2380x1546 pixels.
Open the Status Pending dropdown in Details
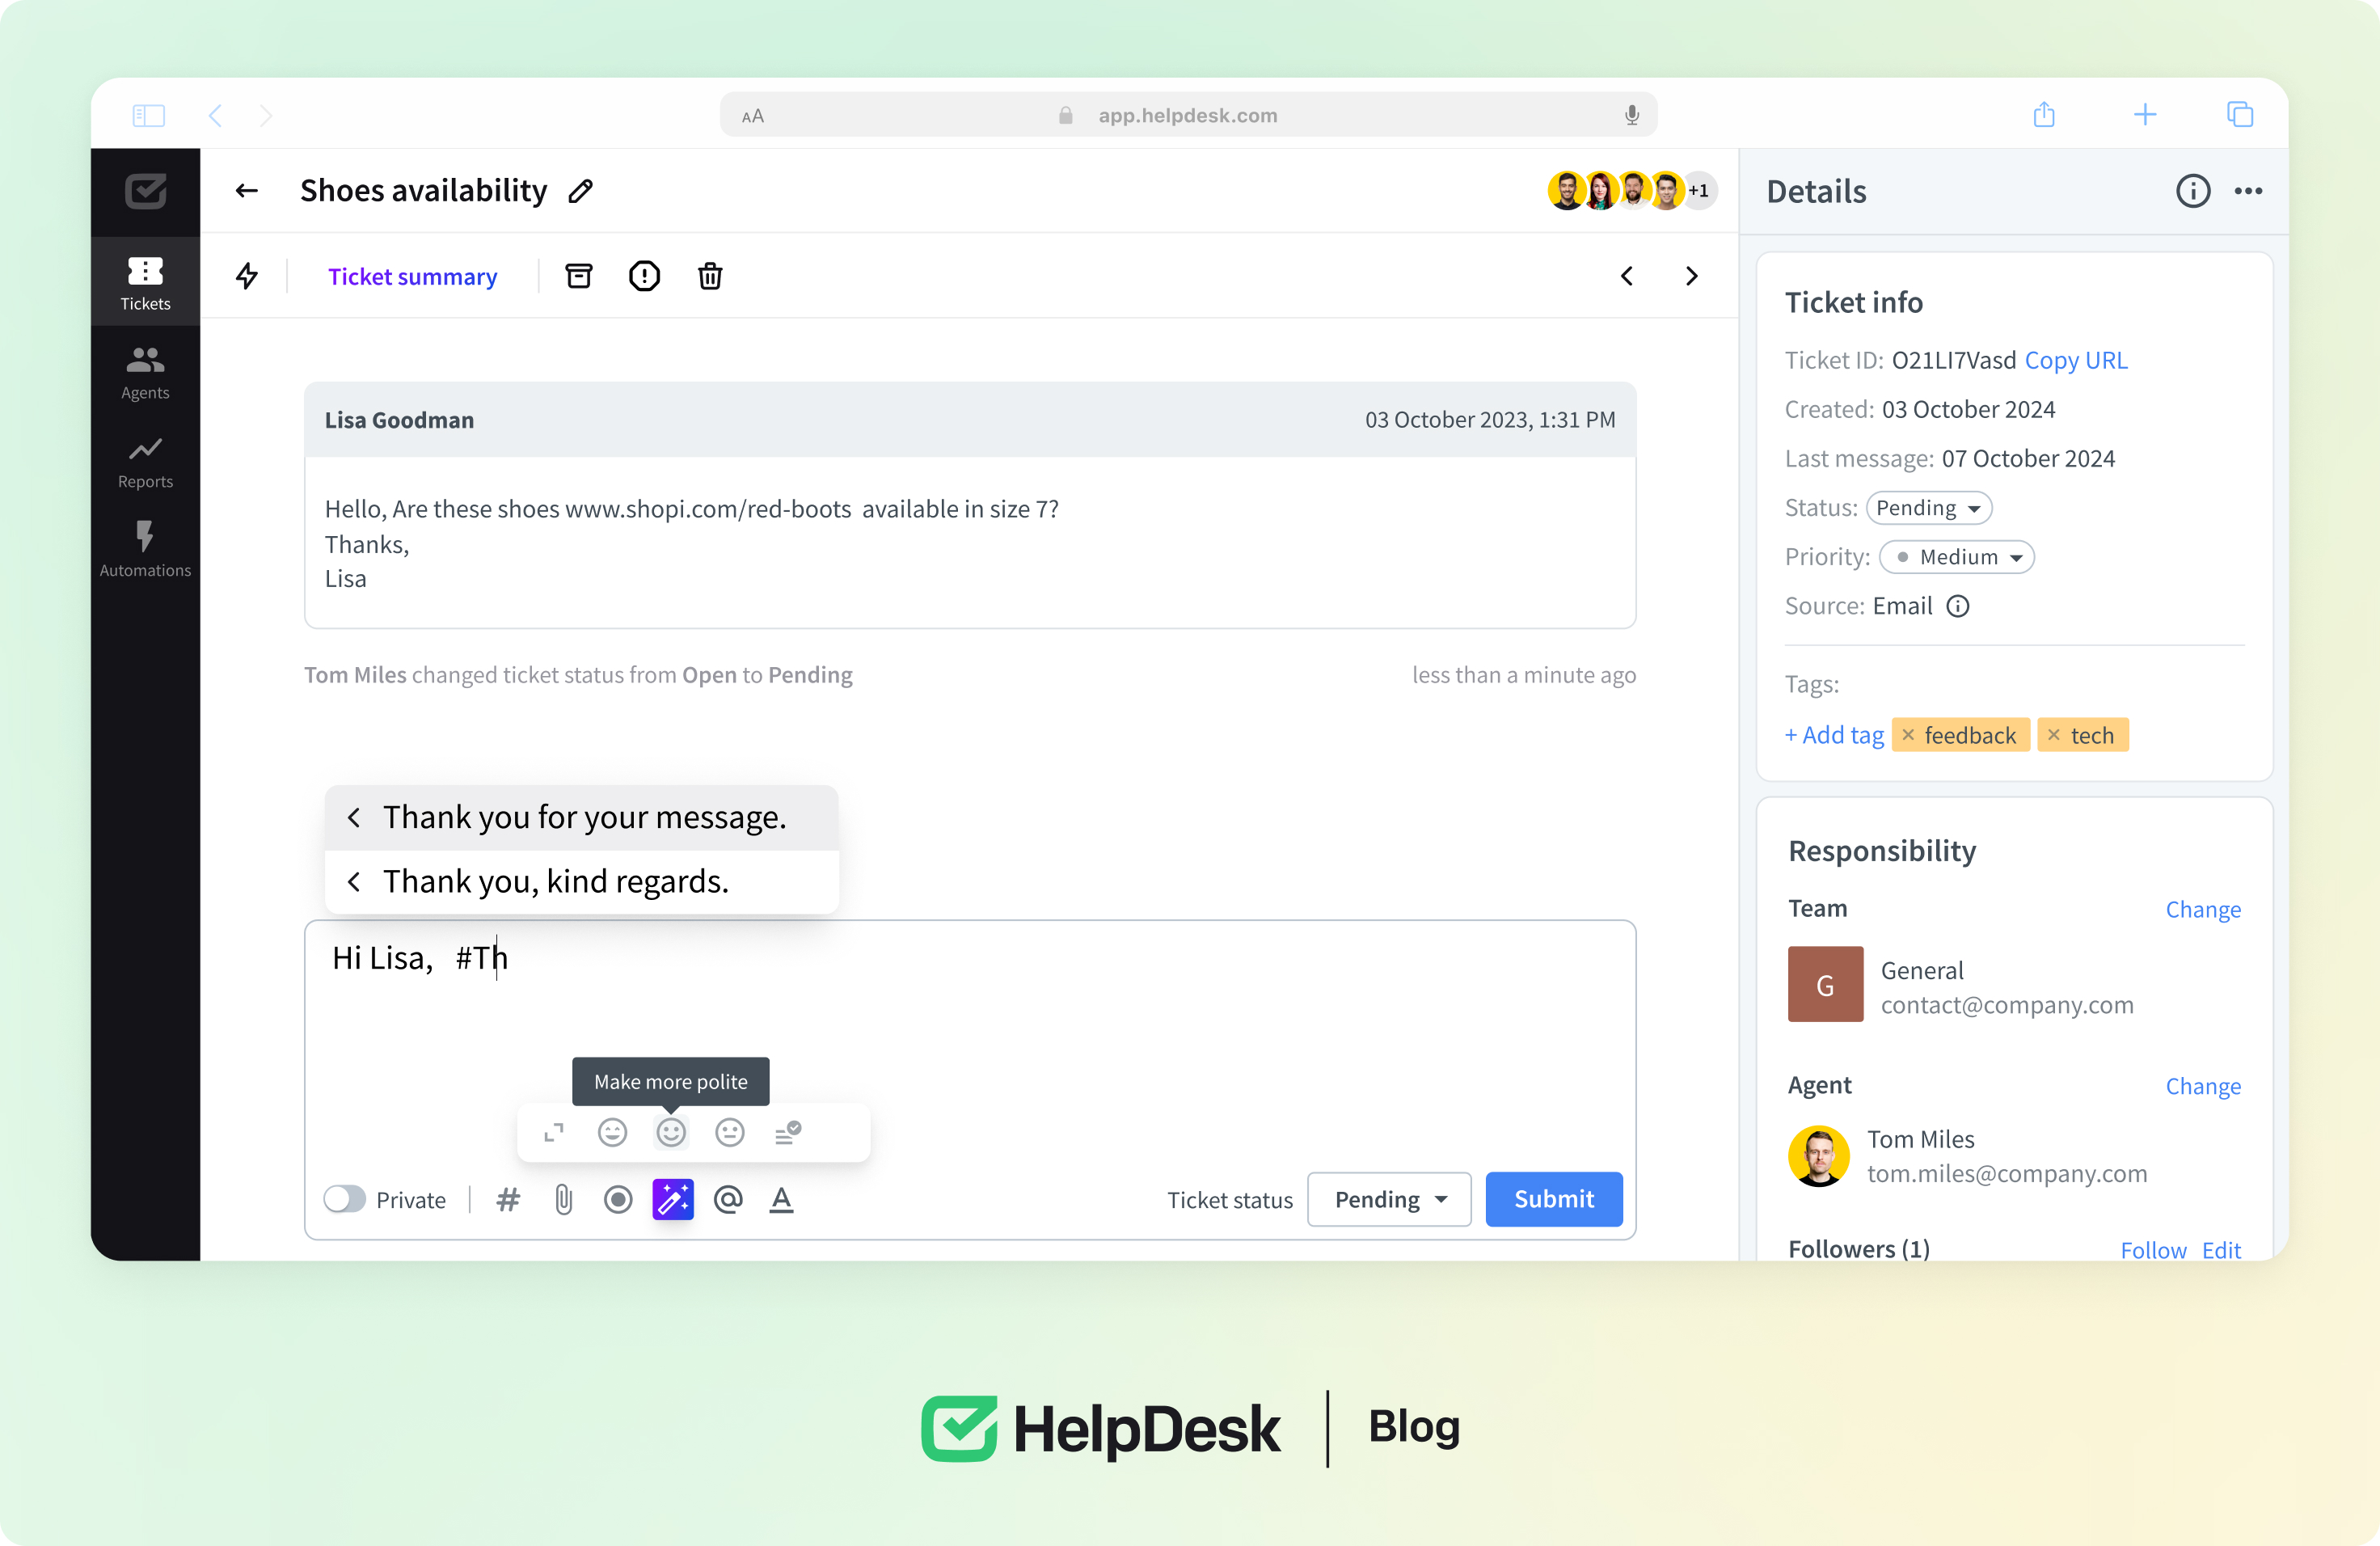click(x=1928, y=508)
